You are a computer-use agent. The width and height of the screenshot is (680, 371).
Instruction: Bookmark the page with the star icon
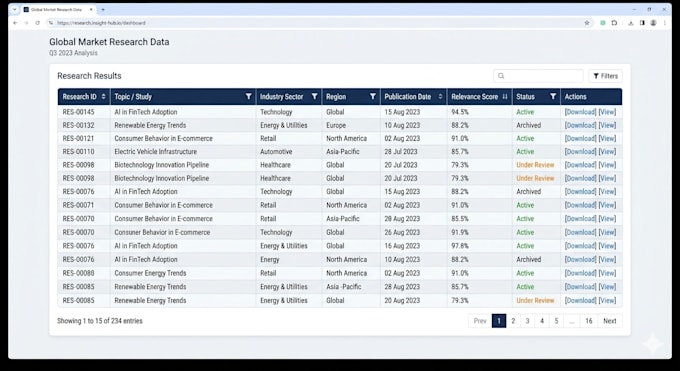pyautogui.click(x=587, y=23)
